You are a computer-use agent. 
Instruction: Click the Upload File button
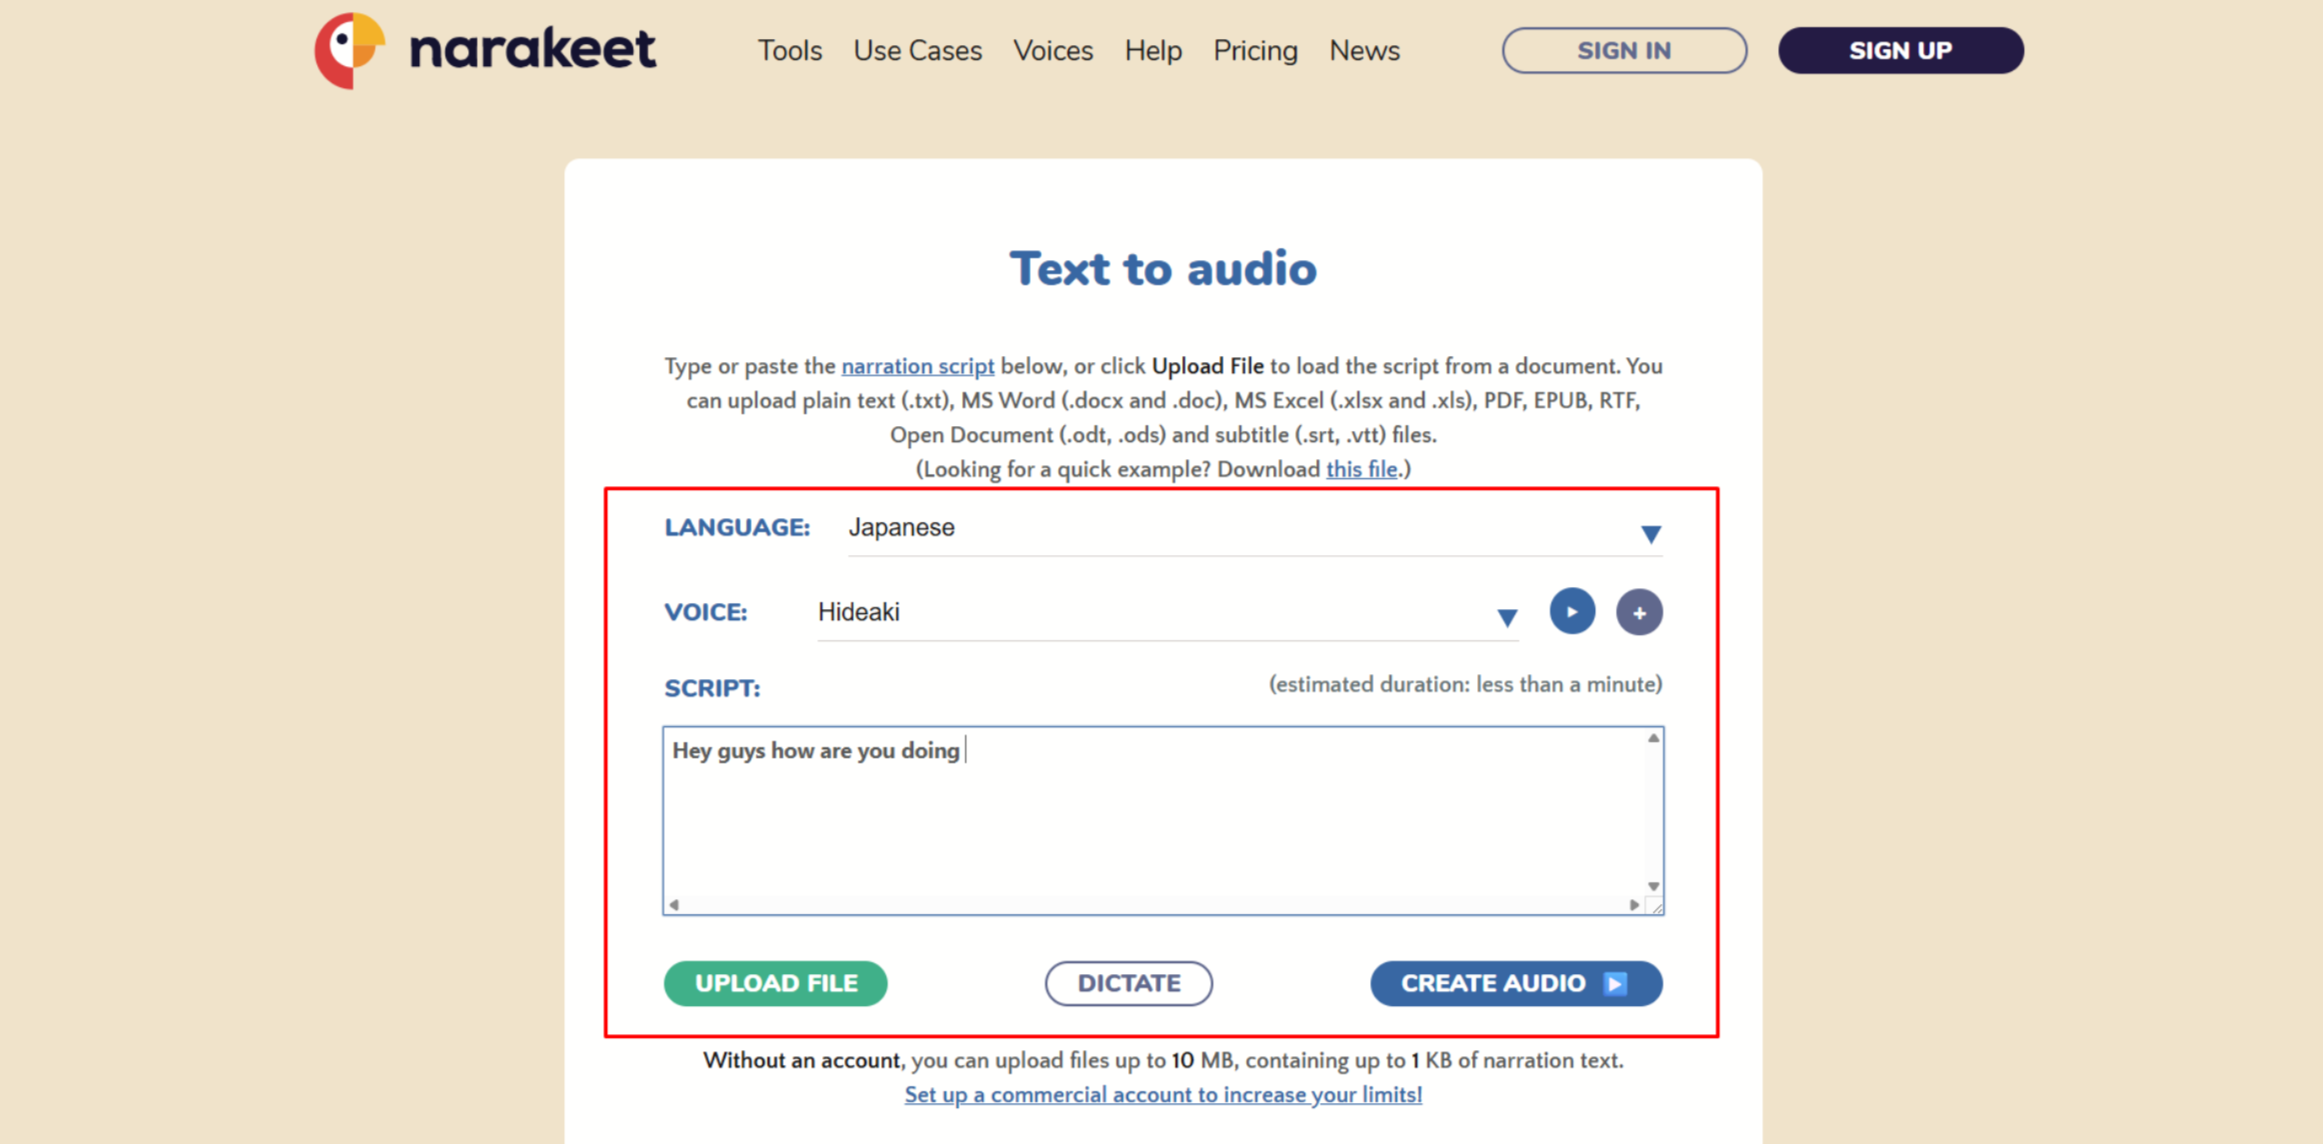pyautogui.click(x=776, y=984)
